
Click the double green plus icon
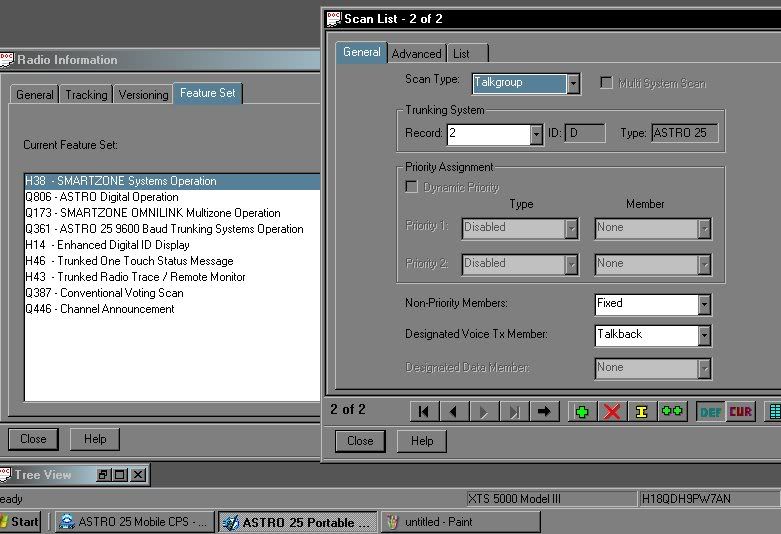(672, 412)
